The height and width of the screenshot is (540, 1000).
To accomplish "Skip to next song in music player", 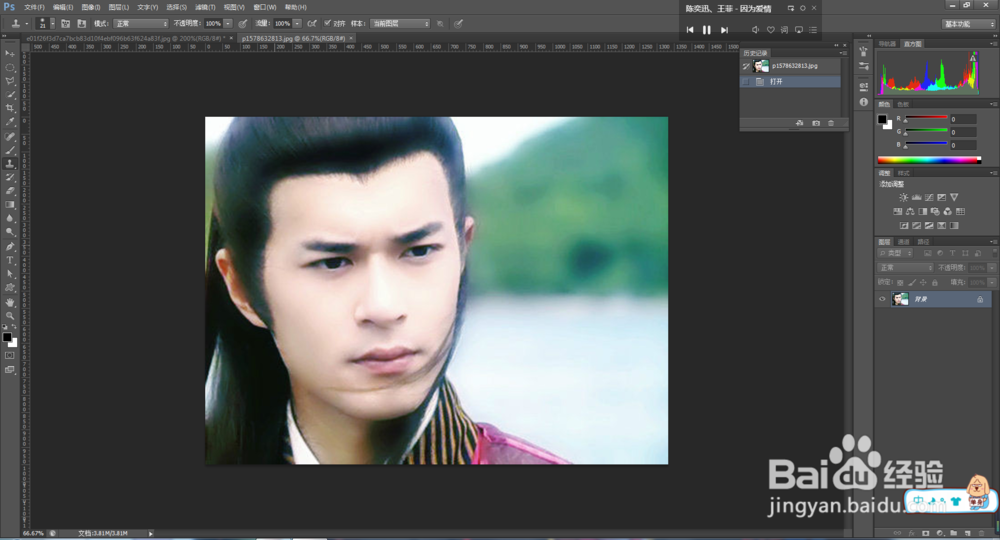I will [x=724, y=30].
